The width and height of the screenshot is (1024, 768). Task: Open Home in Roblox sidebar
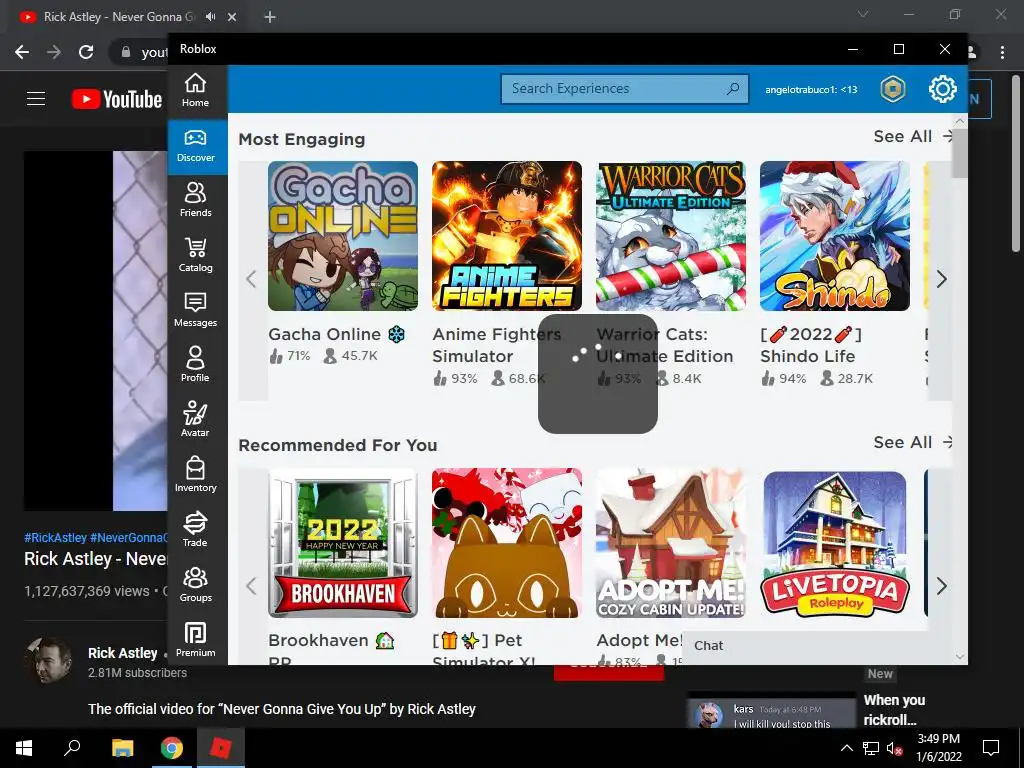click(x=195, y=90)
